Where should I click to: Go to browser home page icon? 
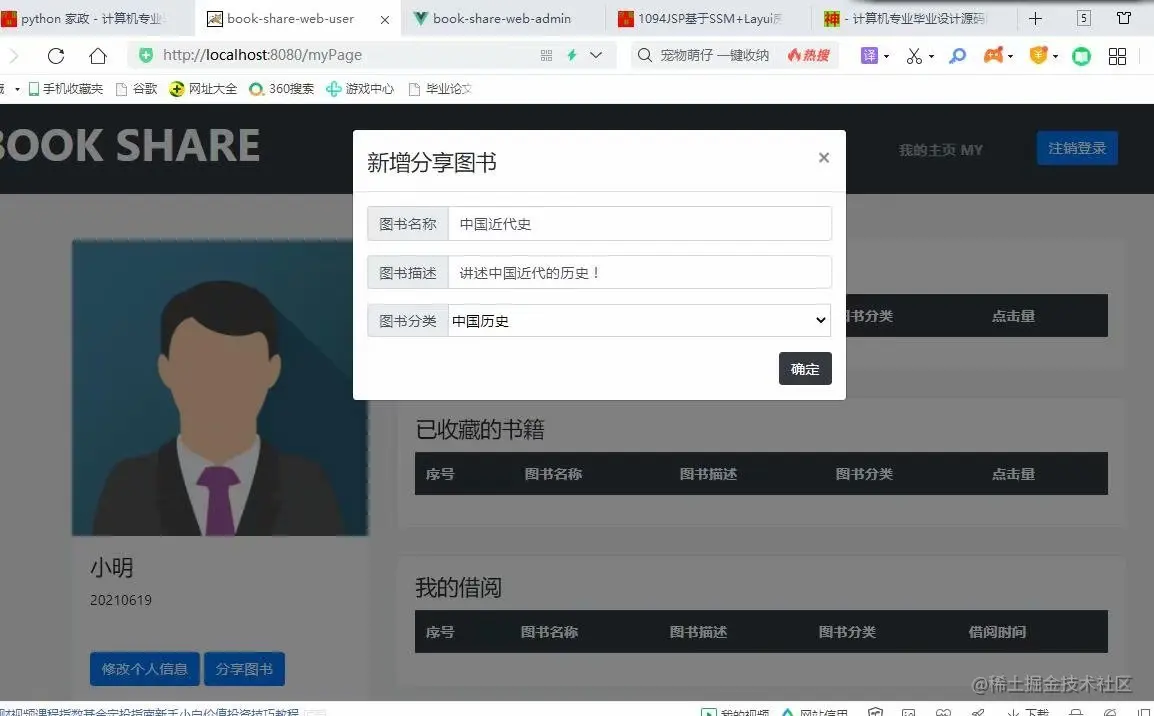(98, 55)
